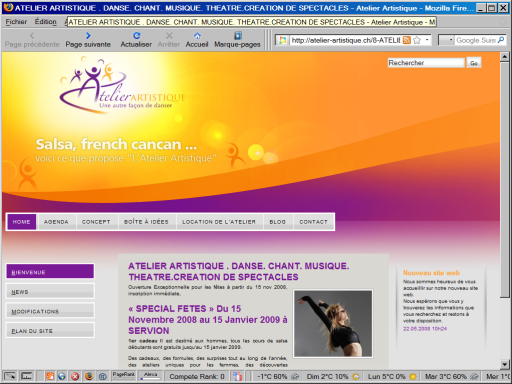The height and width of the screenshot is (384, 512).
Task: Click the French flag status bar icon
Action: [x=237, y=377]
